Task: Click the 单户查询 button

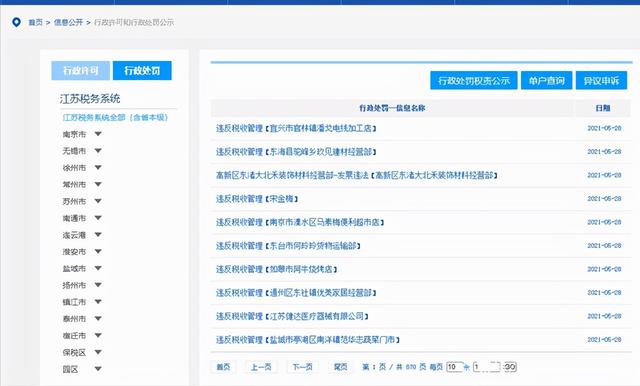Action: click(x=547, y=80)
